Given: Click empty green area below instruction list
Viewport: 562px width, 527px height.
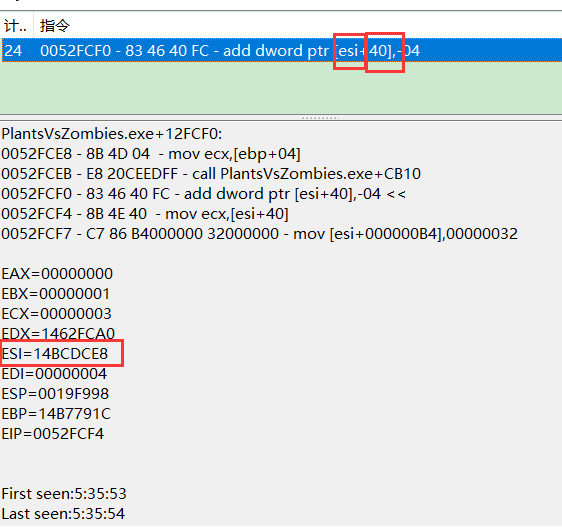Looking at the screenshot, I should 281,88.
